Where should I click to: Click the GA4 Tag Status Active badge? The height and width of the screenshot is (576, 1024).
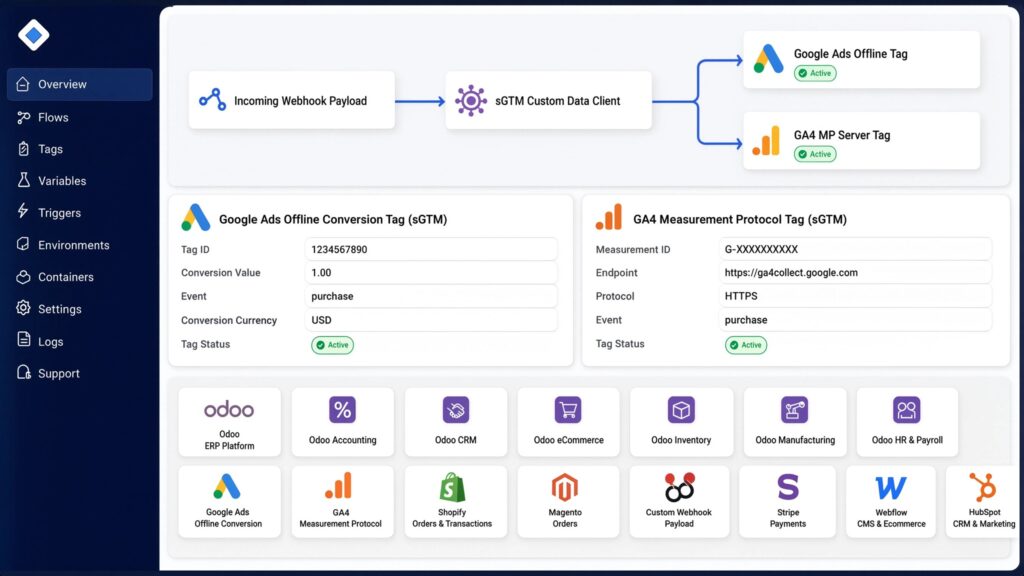(746, 345)
